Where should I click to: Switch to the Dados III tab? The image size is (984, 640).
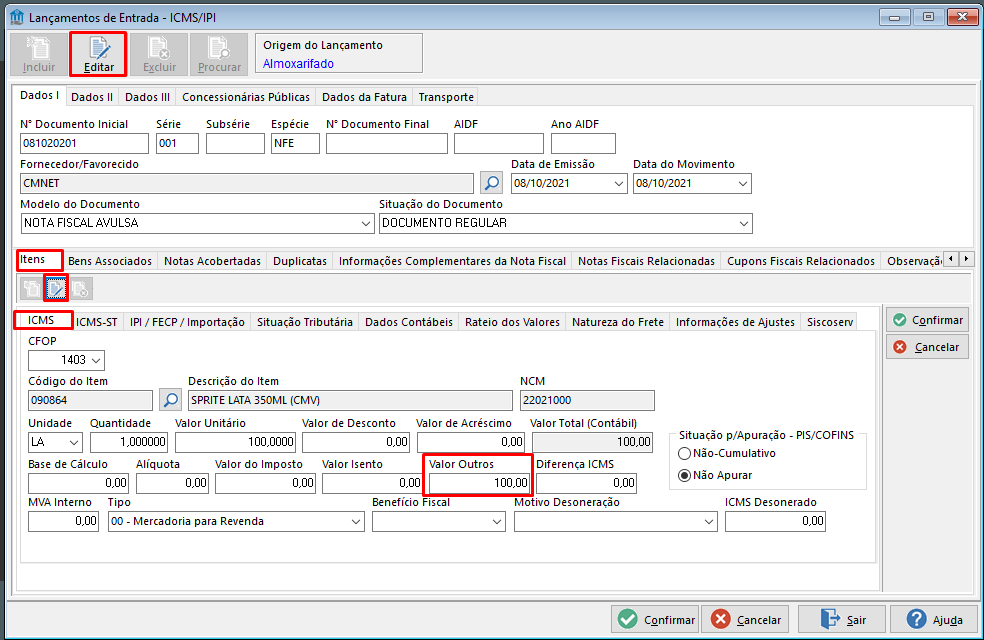[147, 97]
